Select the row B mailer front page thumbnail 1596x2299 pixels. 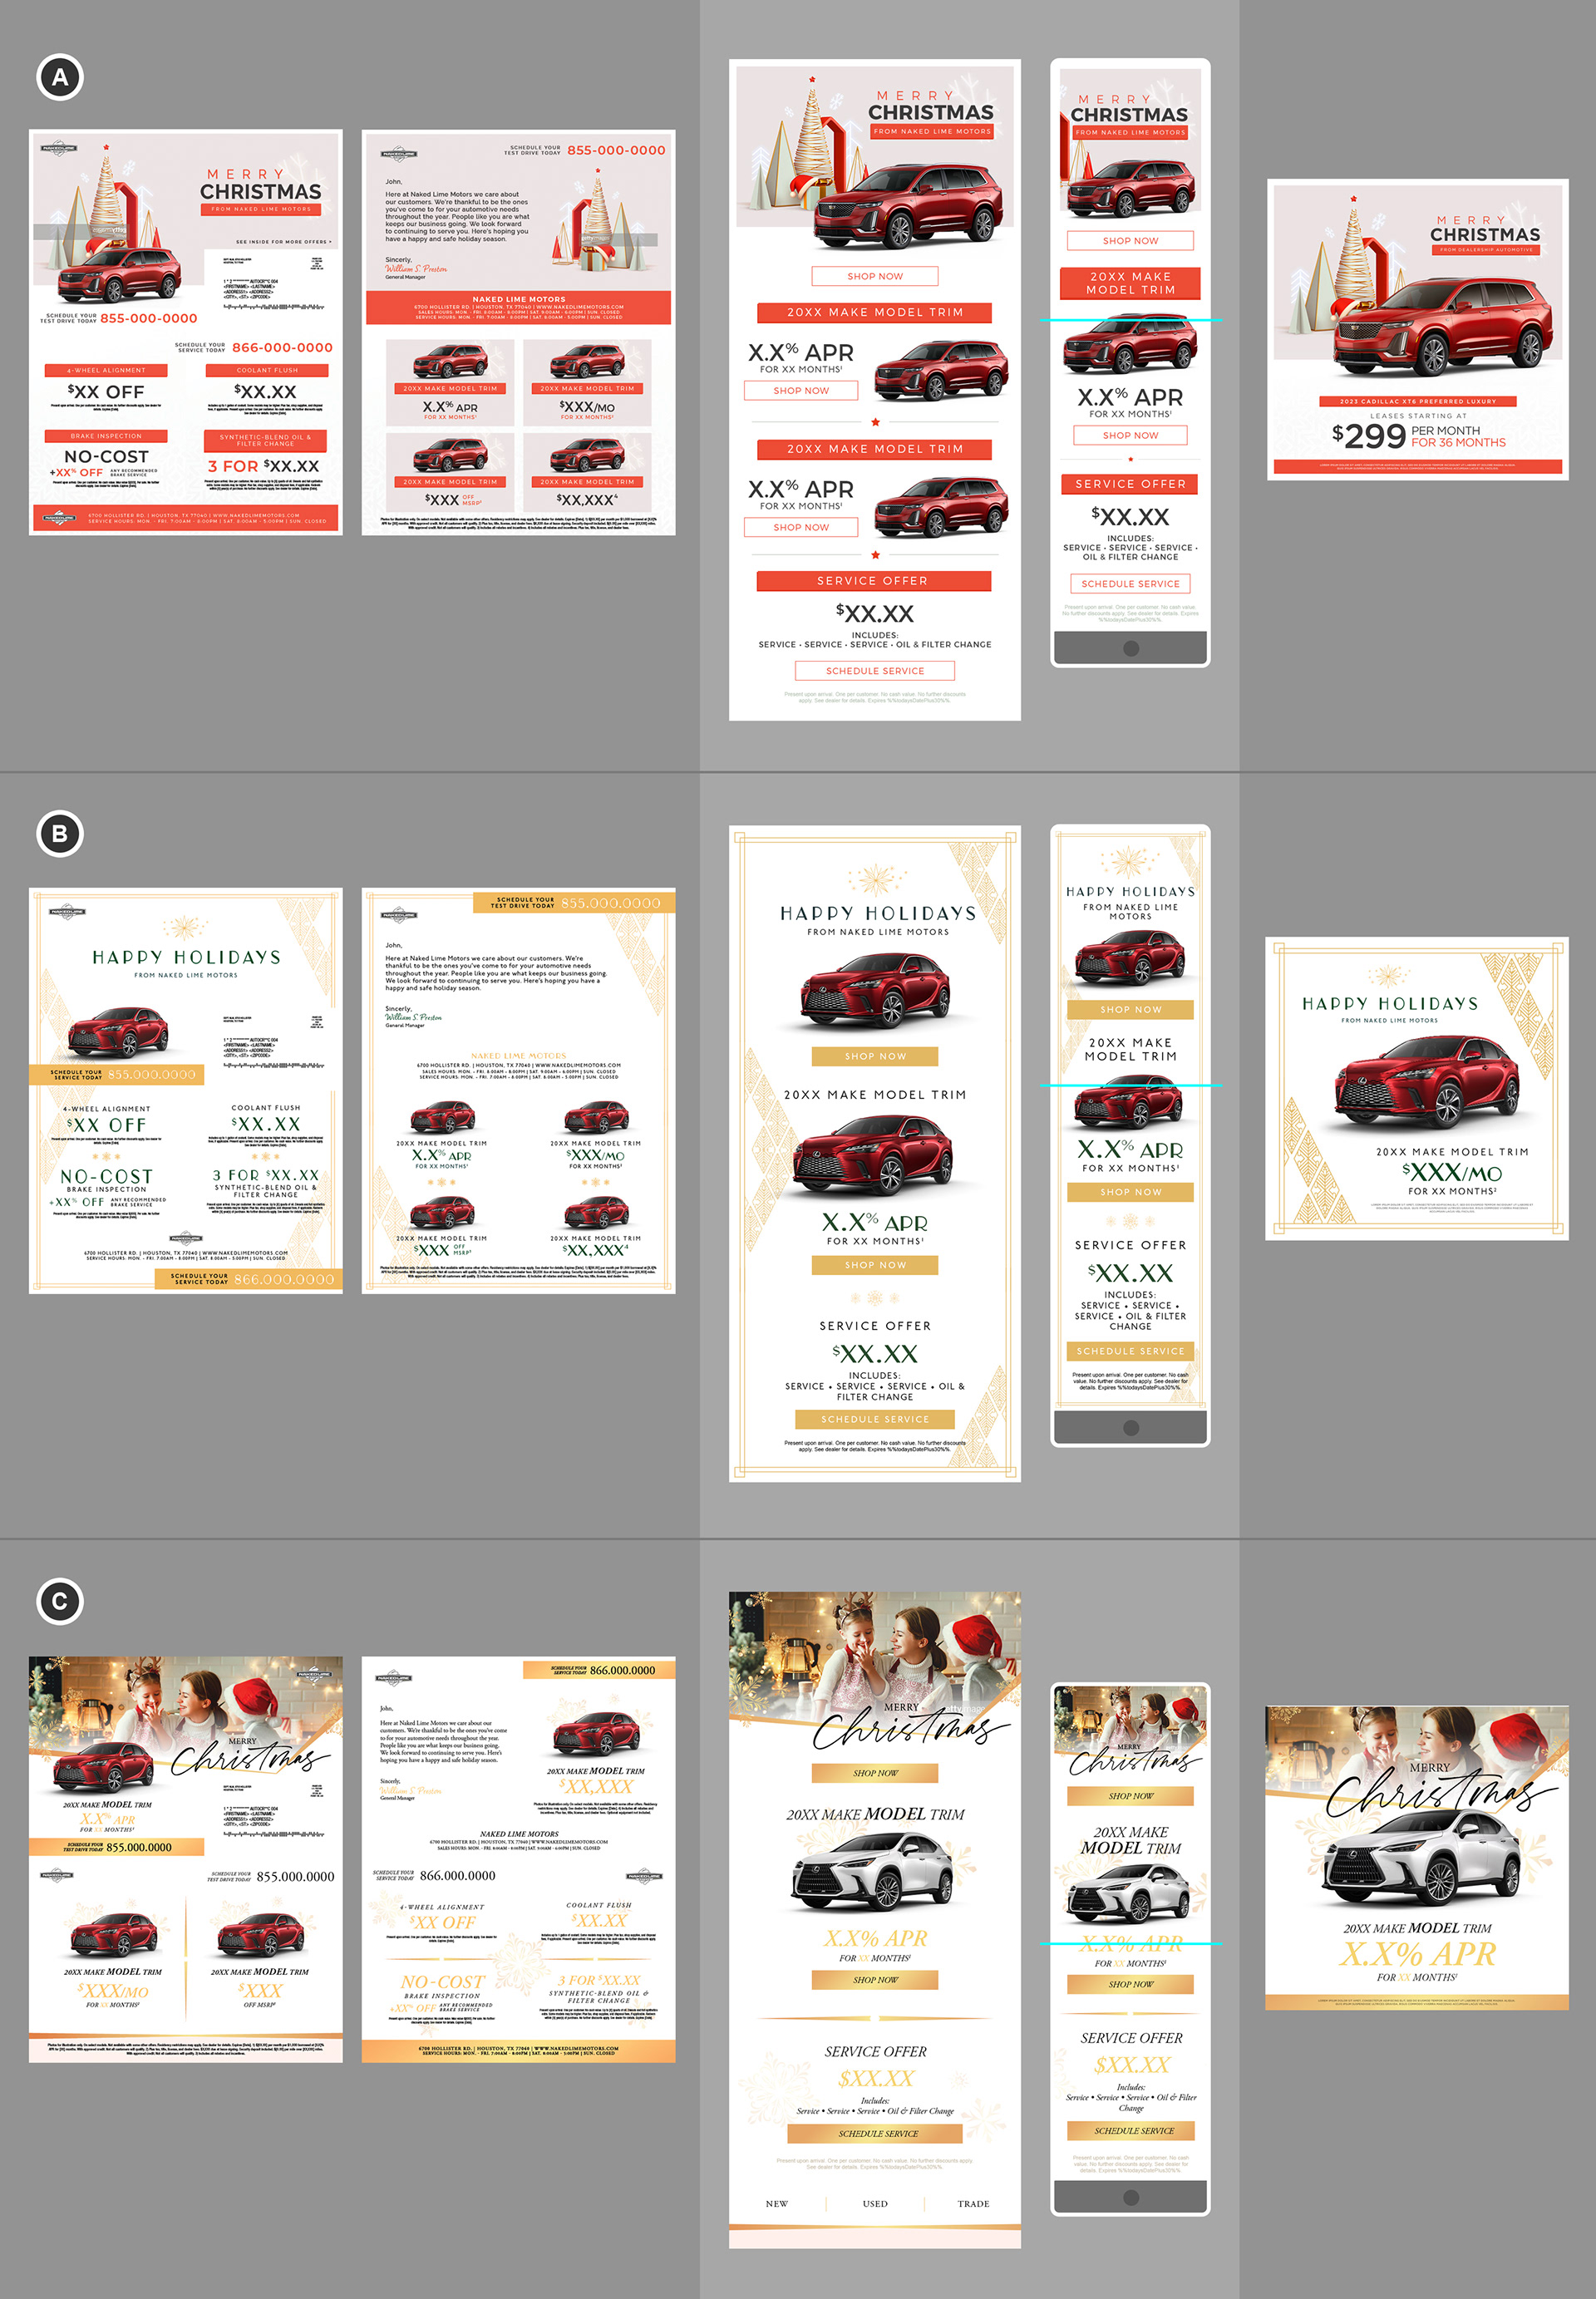(x=186, y=1090)
